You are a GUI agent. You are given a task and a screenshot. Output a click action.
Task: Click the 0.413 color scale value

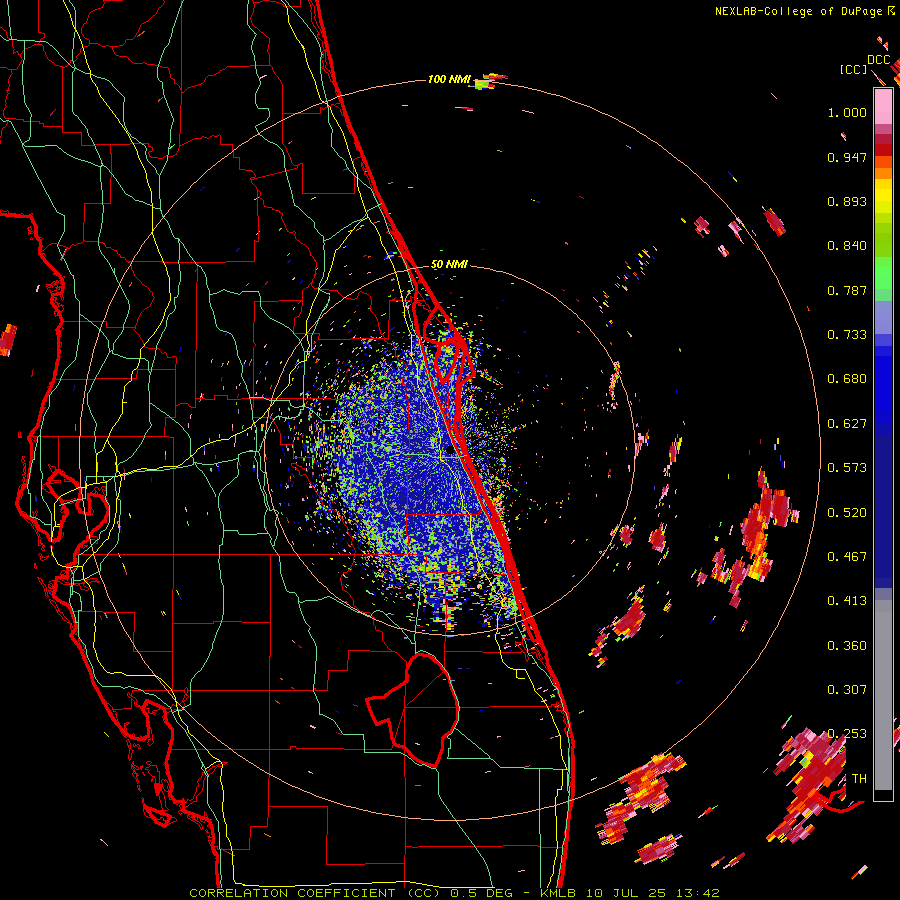coord(847,601)
